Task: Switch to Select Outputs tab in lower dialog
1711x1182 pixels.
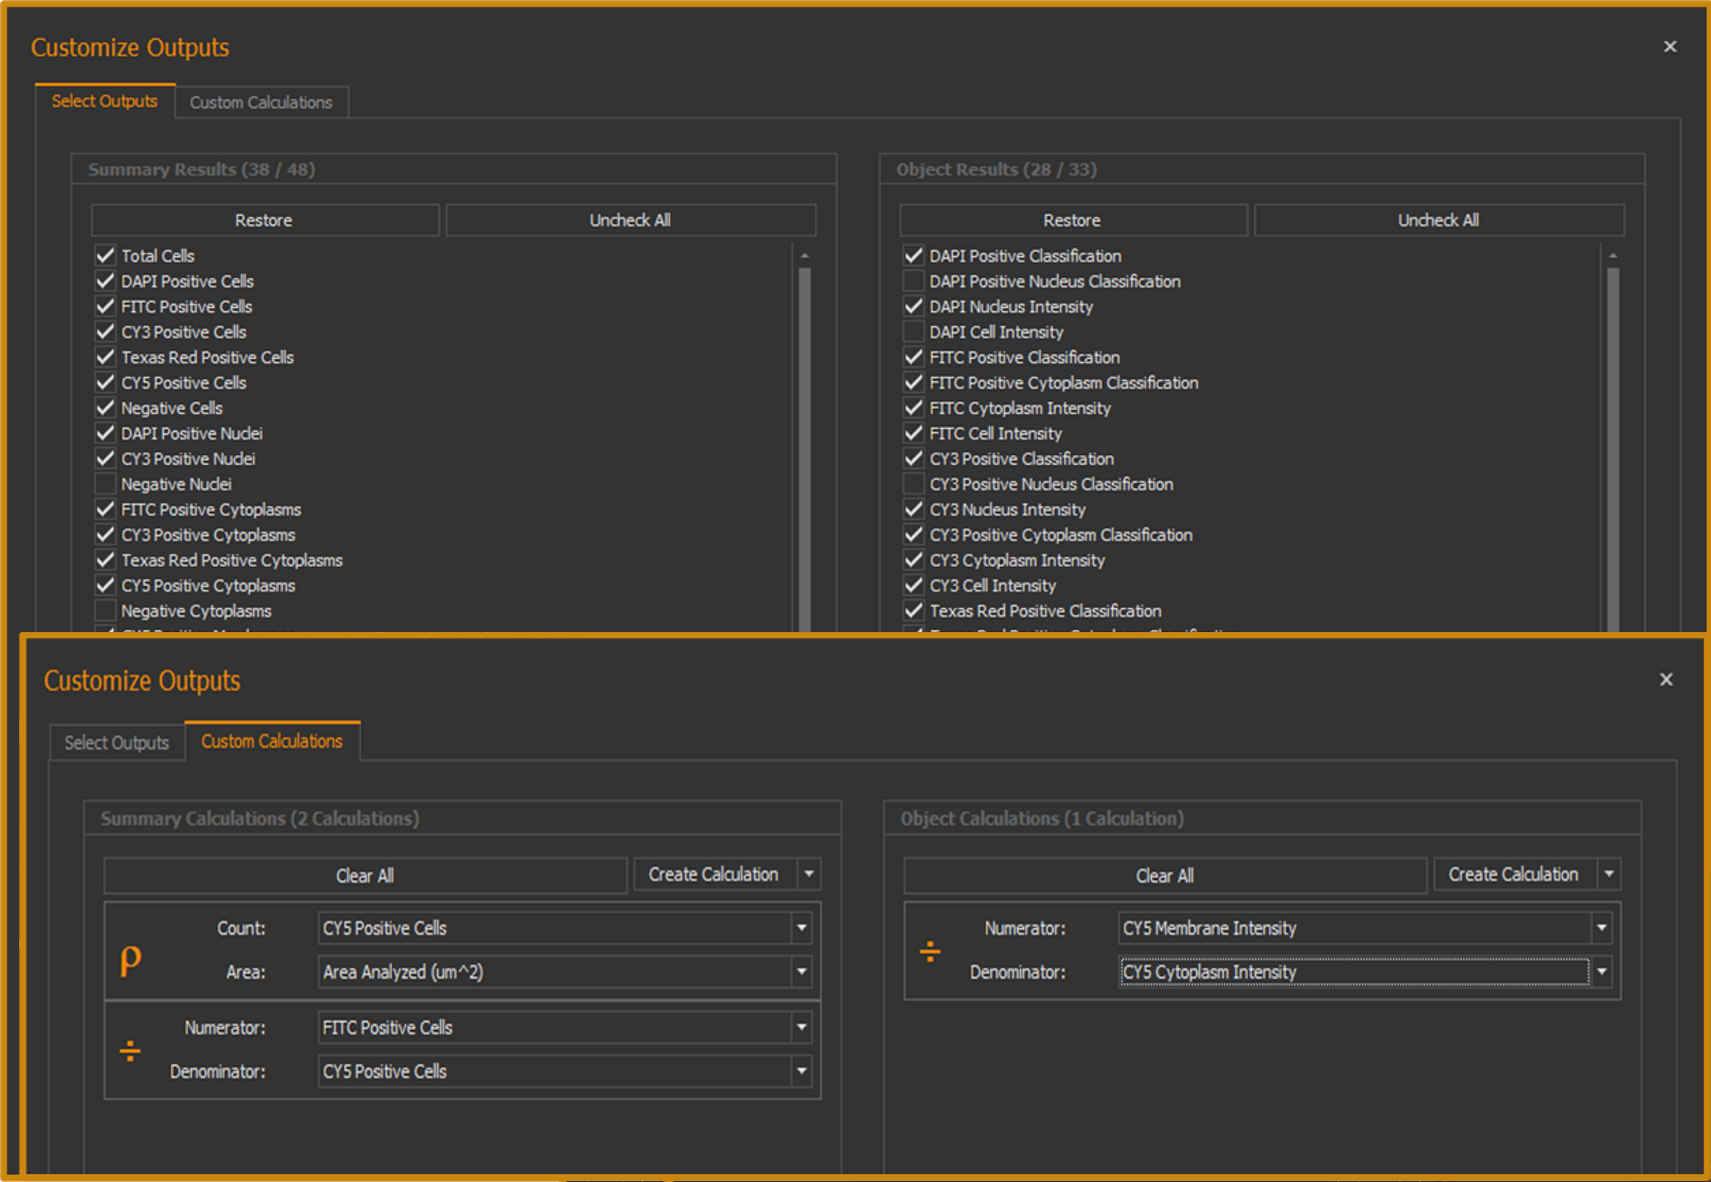Action: [117, 743]
